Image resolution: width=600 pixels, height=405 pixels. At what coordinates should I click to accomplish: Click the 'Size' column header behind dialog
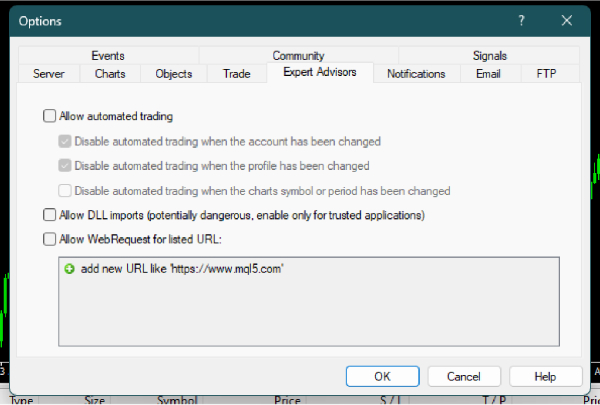[x=95, y=400]
